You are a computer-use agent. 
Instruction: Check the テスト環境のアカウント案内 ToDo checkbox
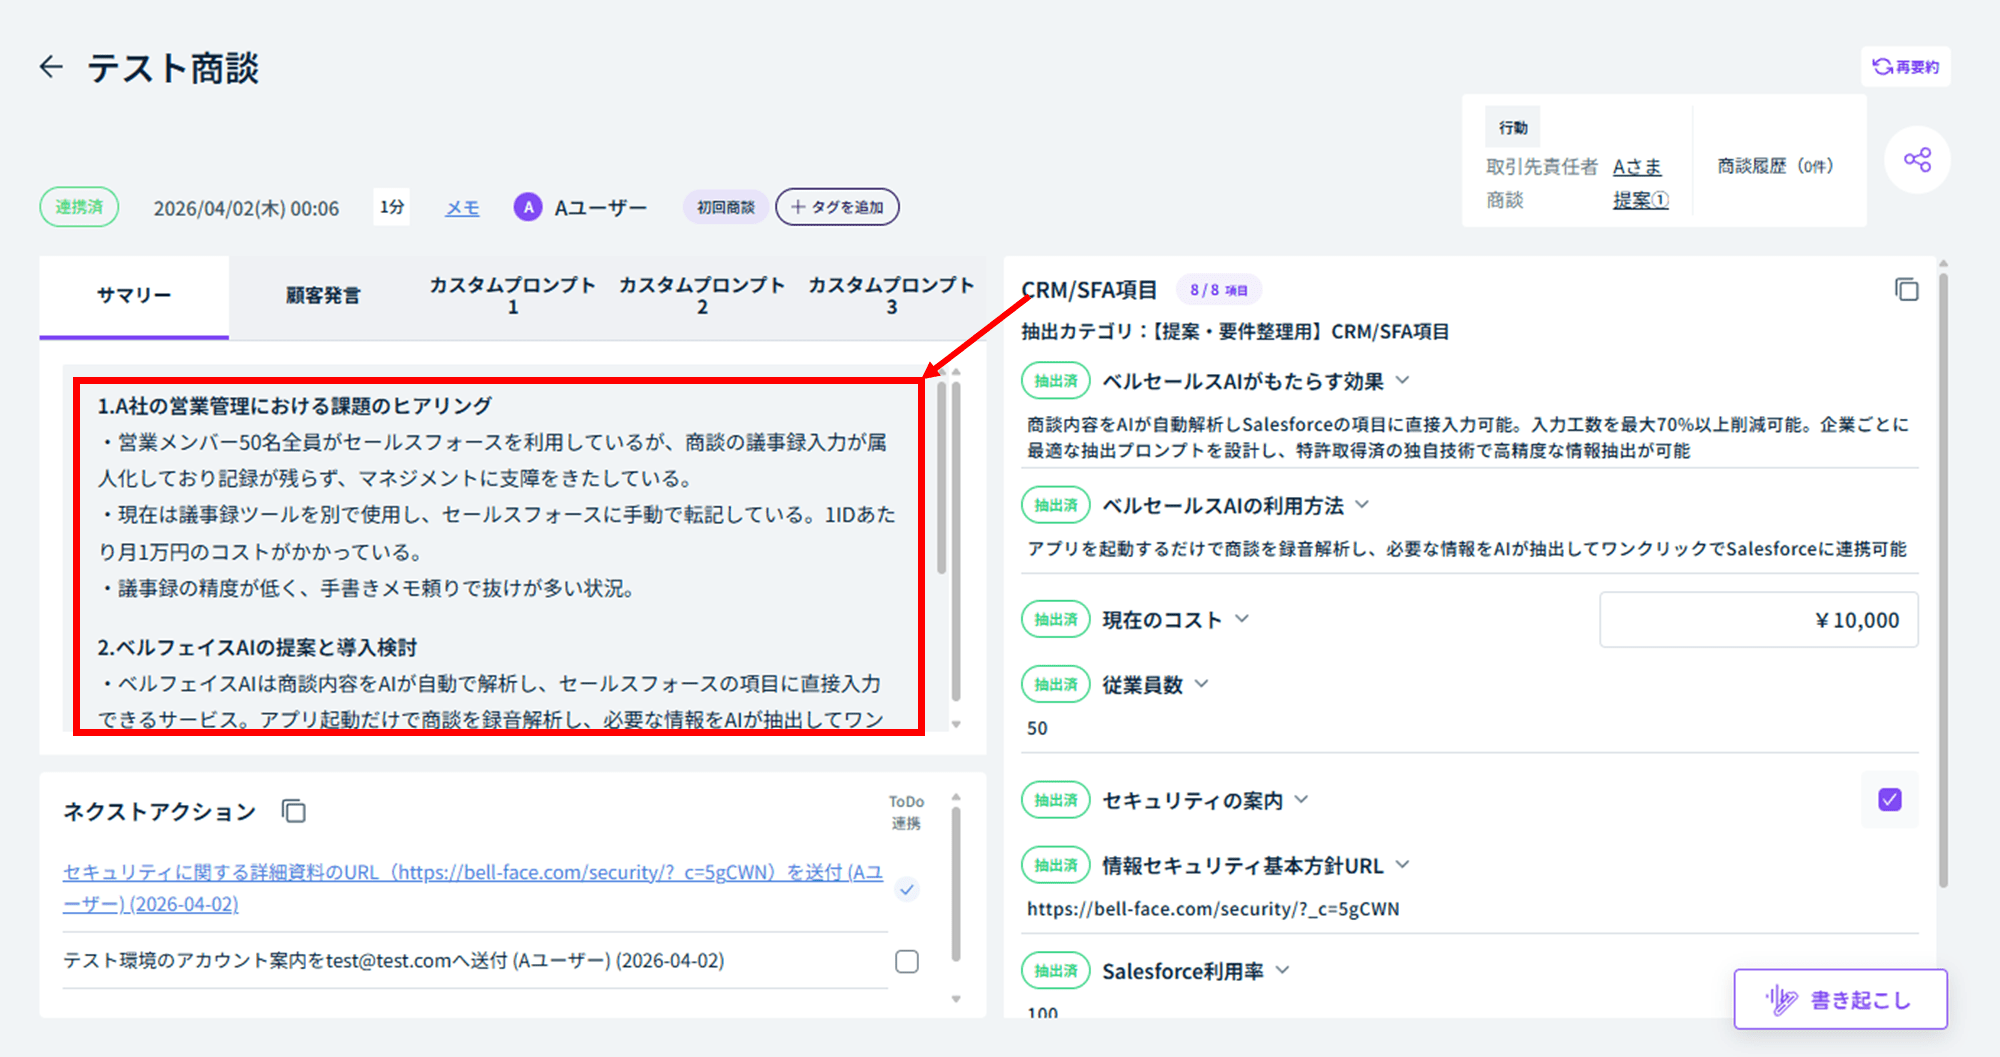pyautogui.click(x=906, y=961)
